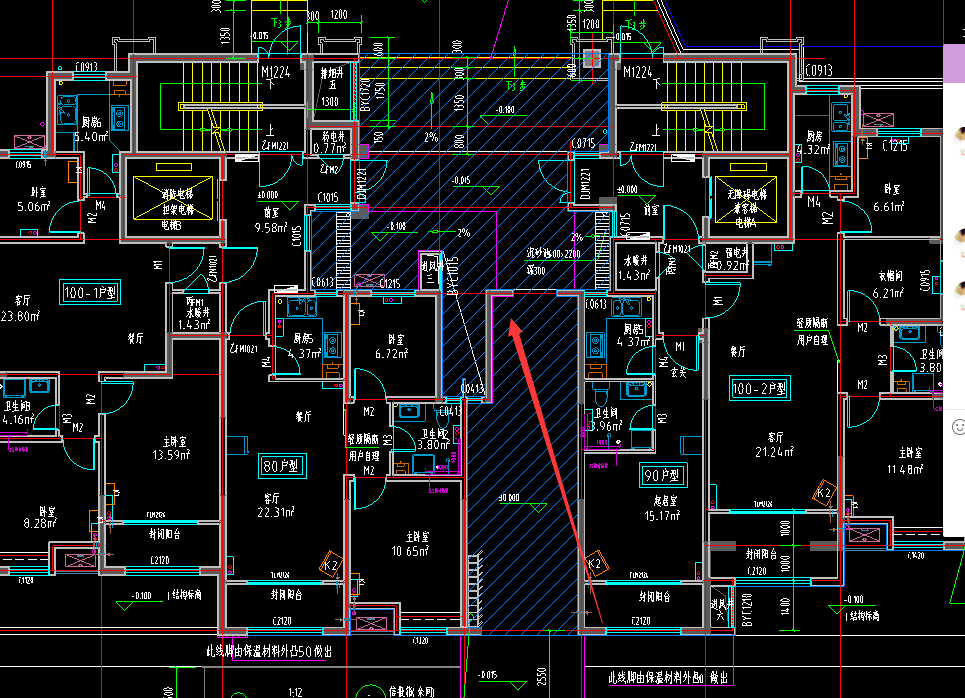Select the 轻质隔断 用户自理 note in 100-2户型
The image size is (965, 698).
tap(812, 331)
